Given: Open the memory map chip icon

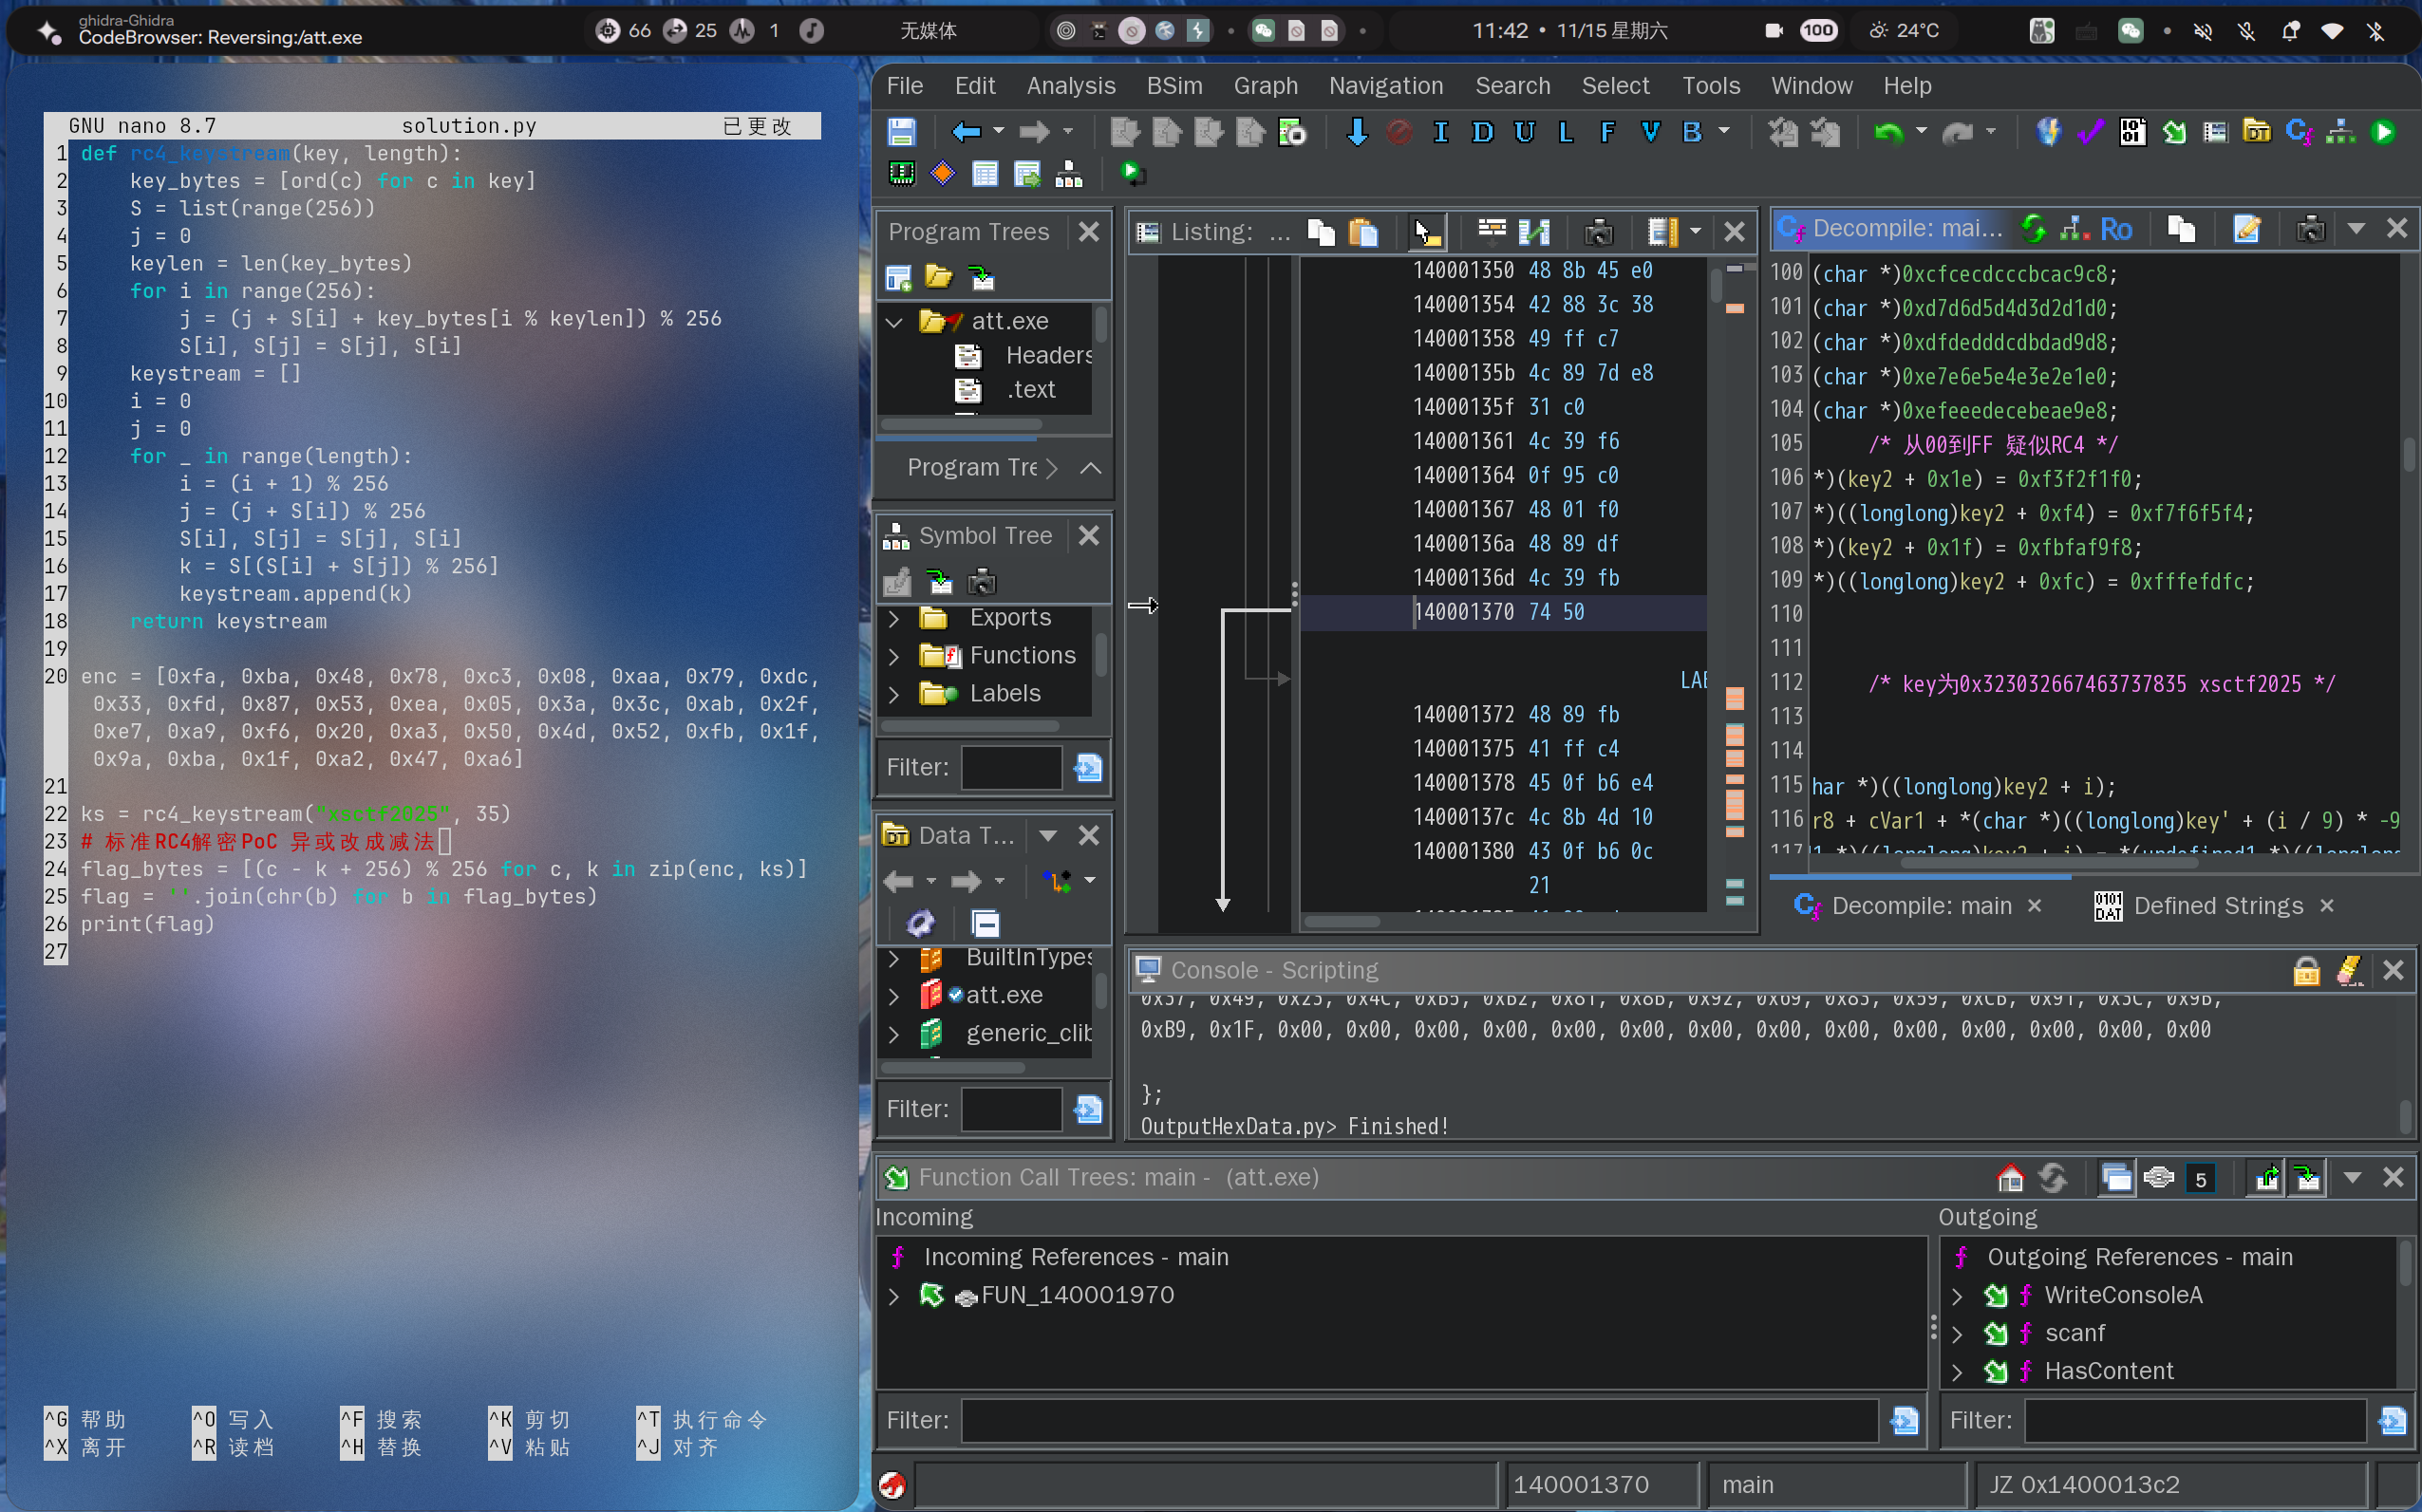Looking at the screenshot, I should [x=901, y=175].
